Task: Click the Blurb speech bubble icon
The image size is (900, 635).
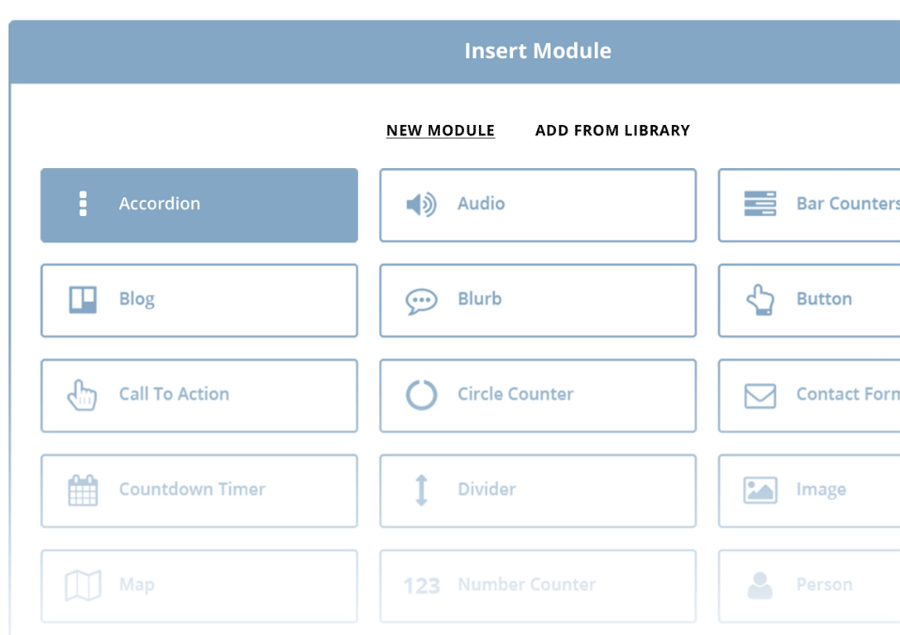Action: (421, 300)
